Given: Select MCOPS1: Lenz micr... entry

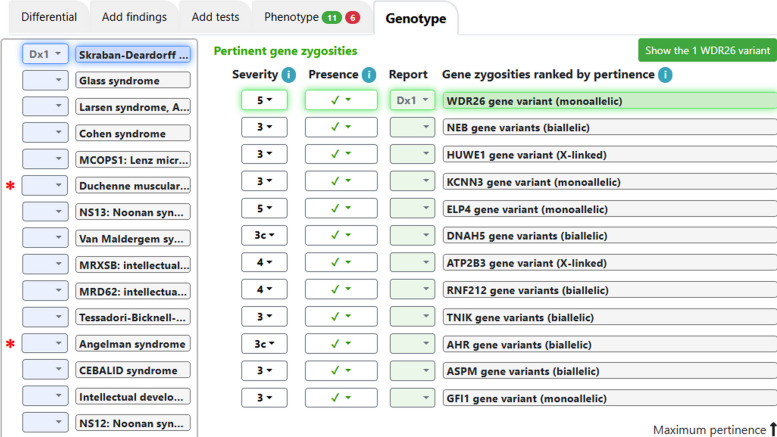Looking at the screenshot, I should pyautogui.click(x=133, y=160).
